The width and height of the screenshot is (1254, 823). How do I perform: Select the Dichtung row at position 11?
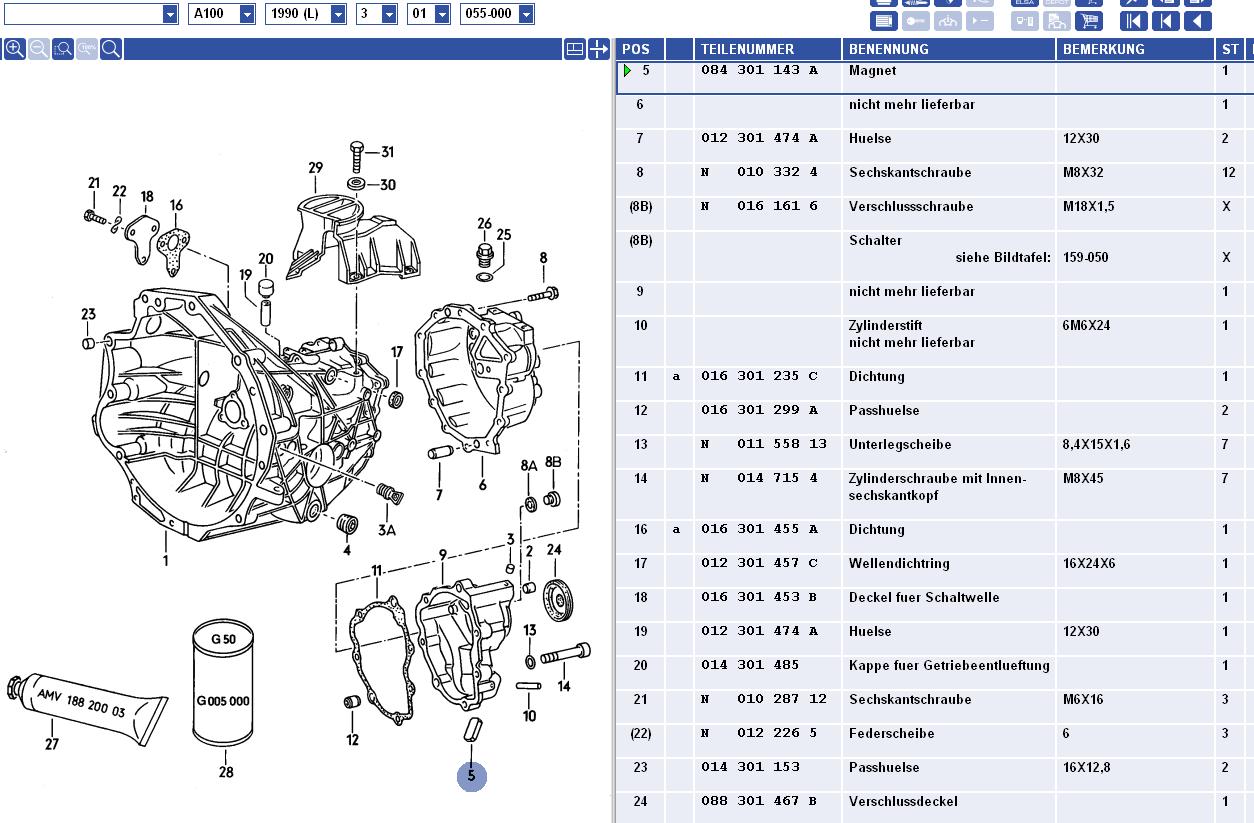coord(876,376)
